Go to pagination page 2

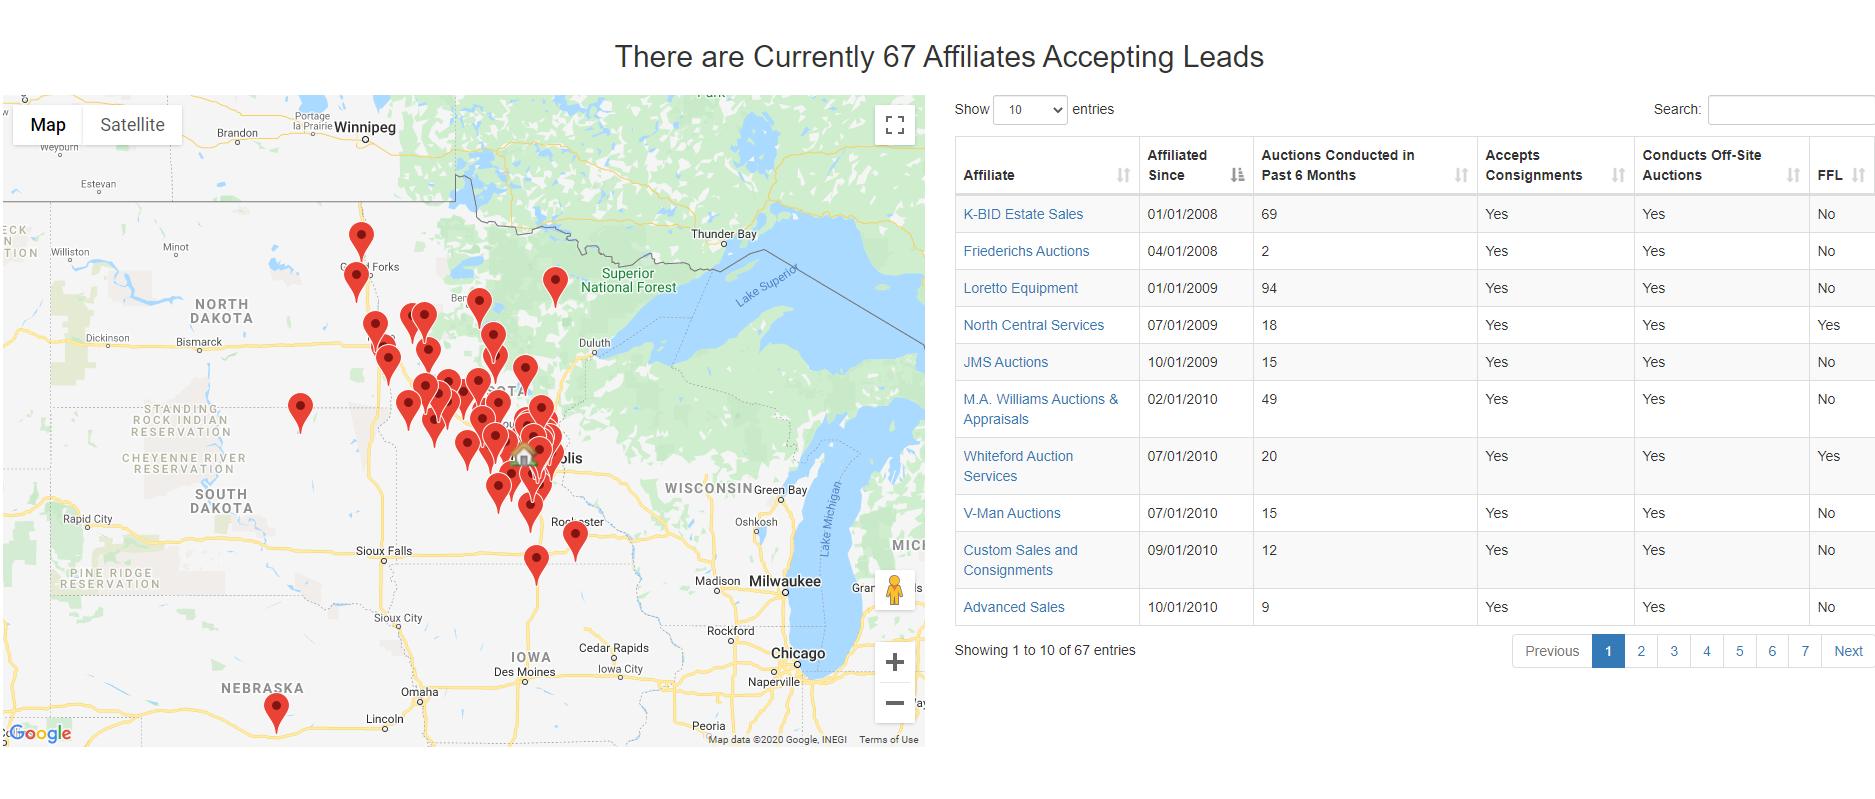tap(1641, 651)
